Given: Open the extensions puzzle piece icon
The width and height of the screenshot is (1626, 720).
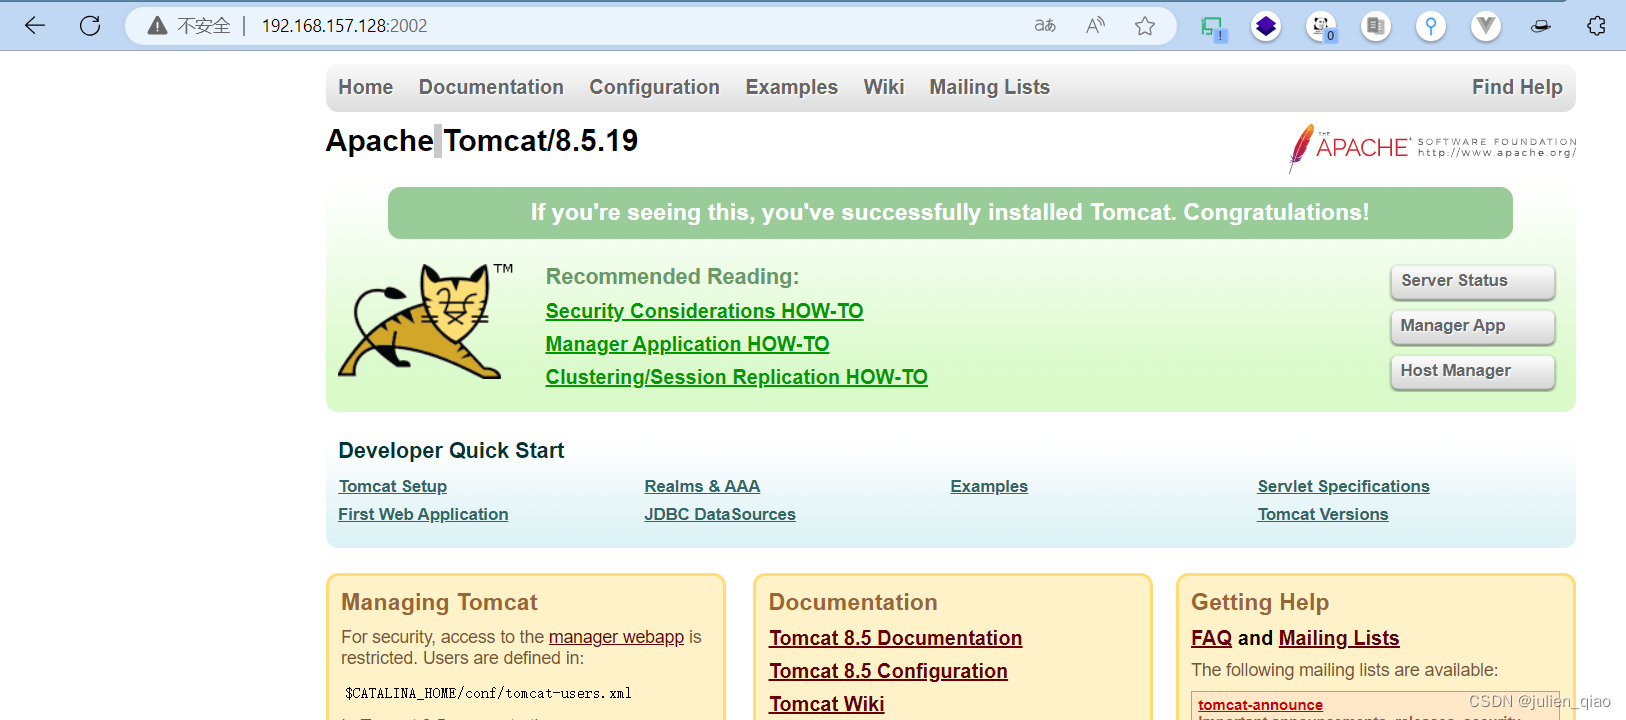Looking at the screenshot, I should (1596, 26).
